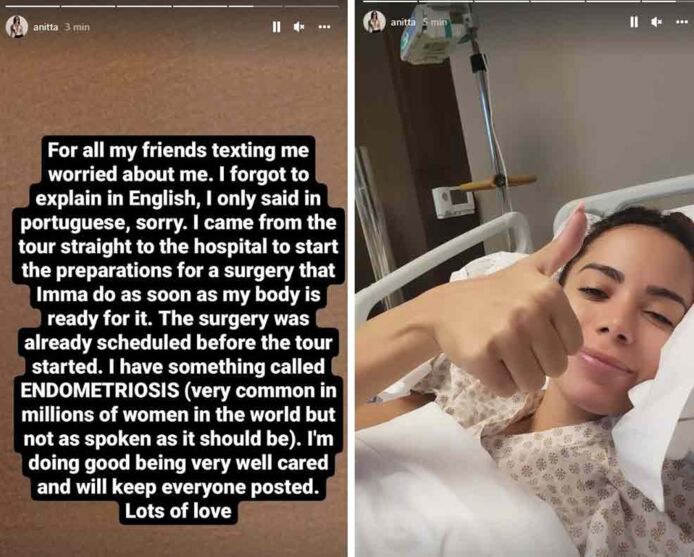Jump to second progress segment, left story
Screen dimensions: 694x557
88,6
